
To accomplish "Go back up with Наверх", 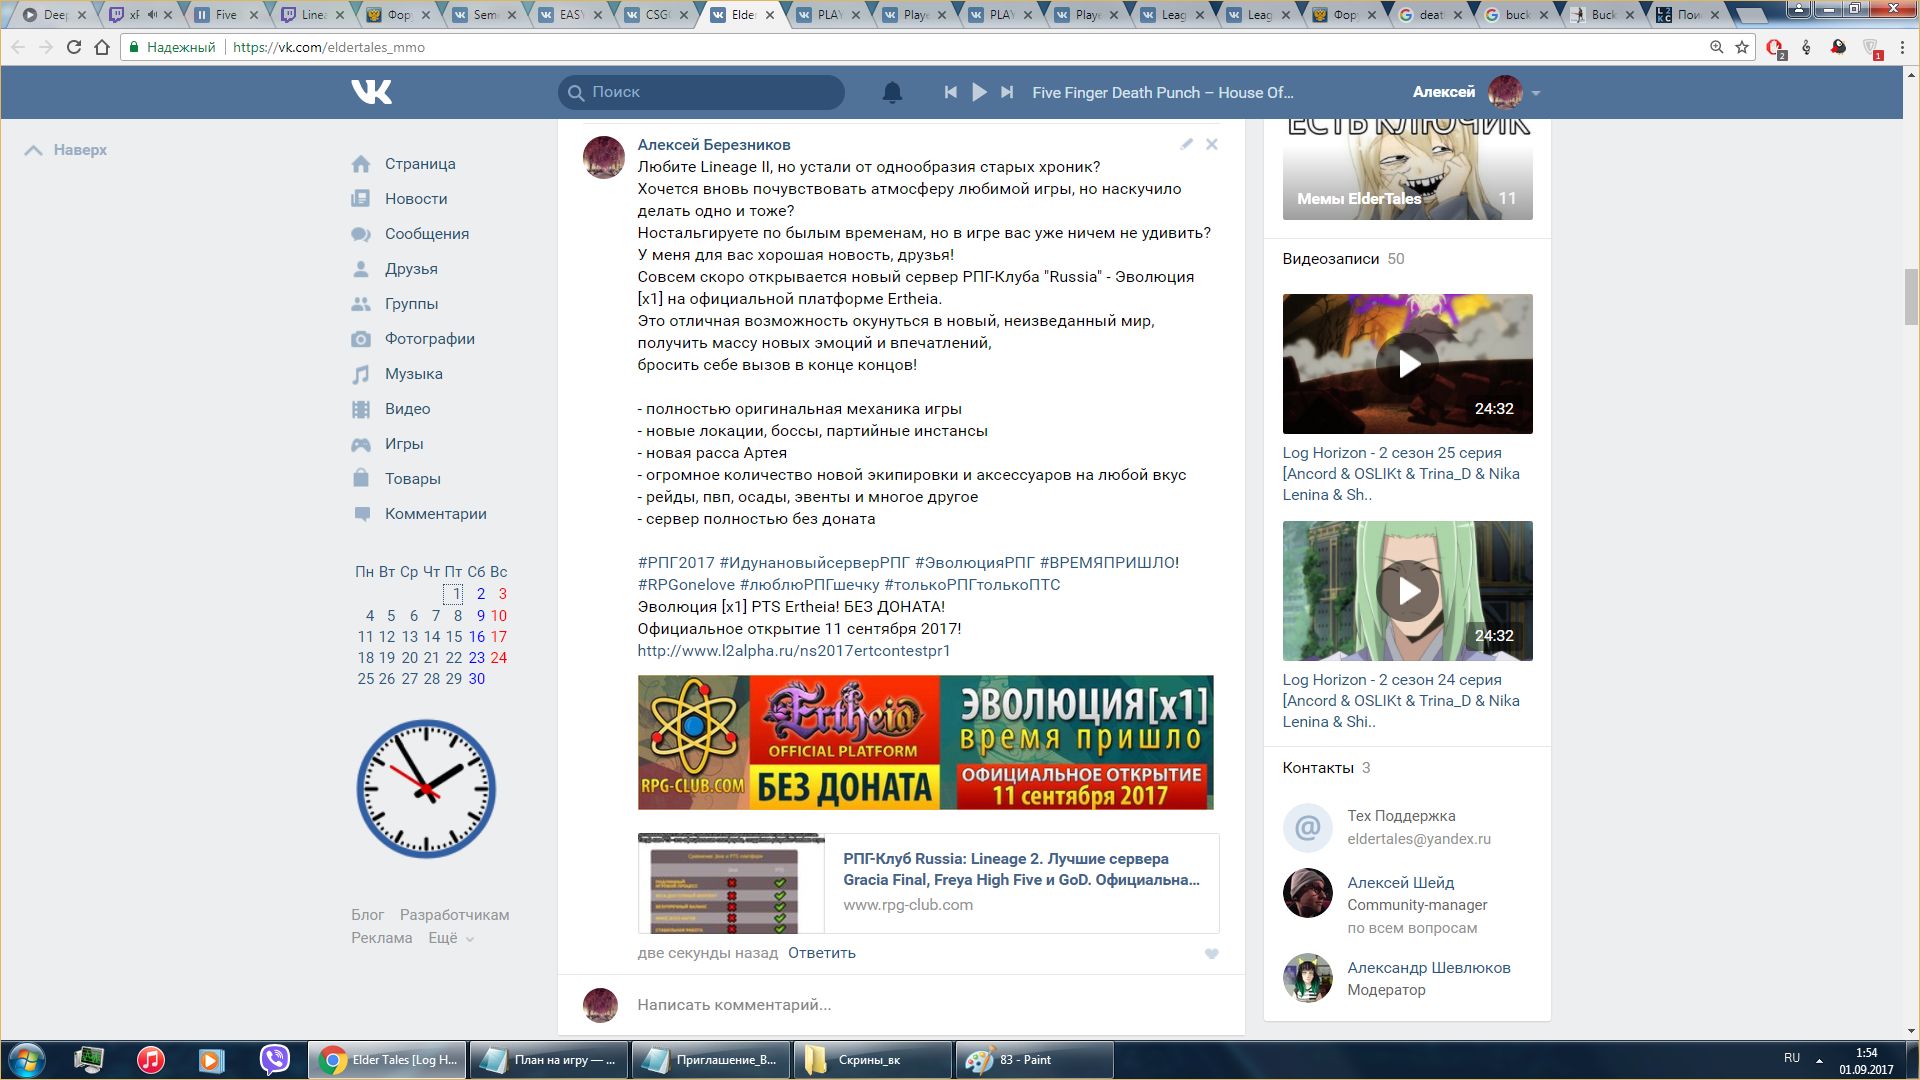I will [66, 150].
